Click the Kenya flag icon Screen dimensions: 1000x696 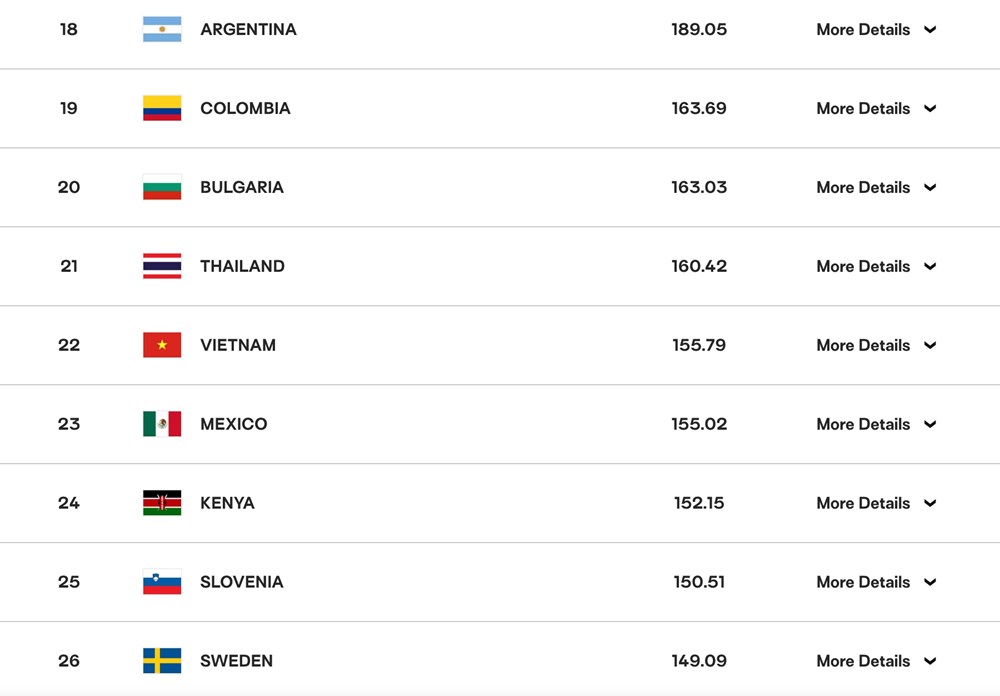click(162, 503)
